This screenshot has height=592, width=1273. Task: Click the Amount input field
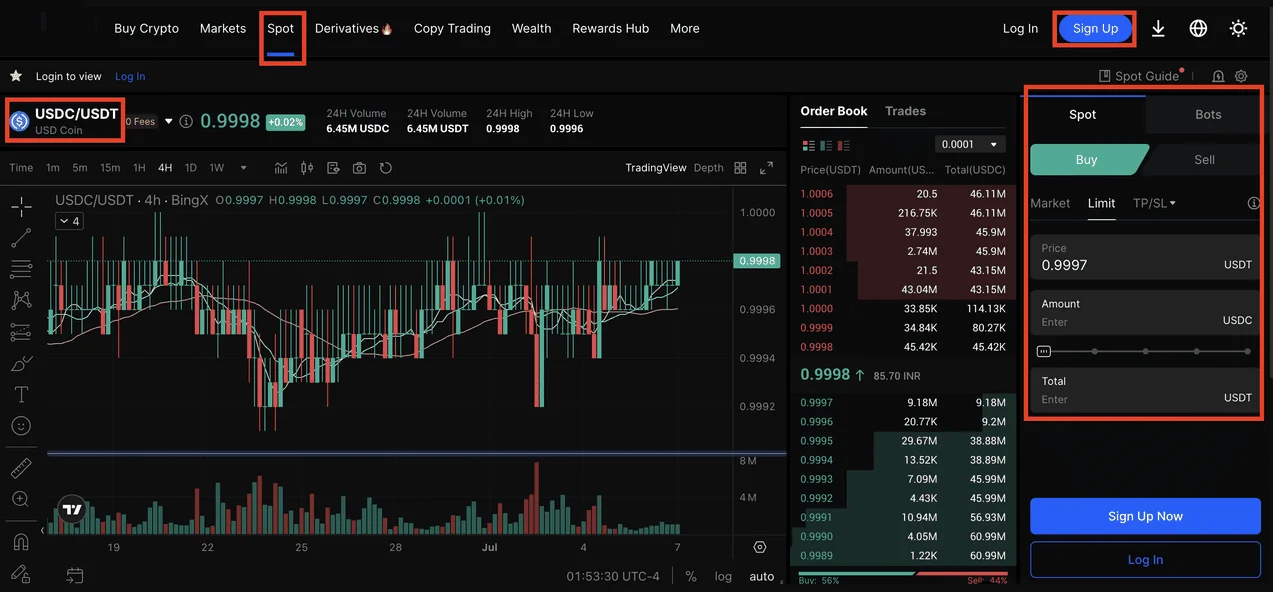[x=1145, y=313]
